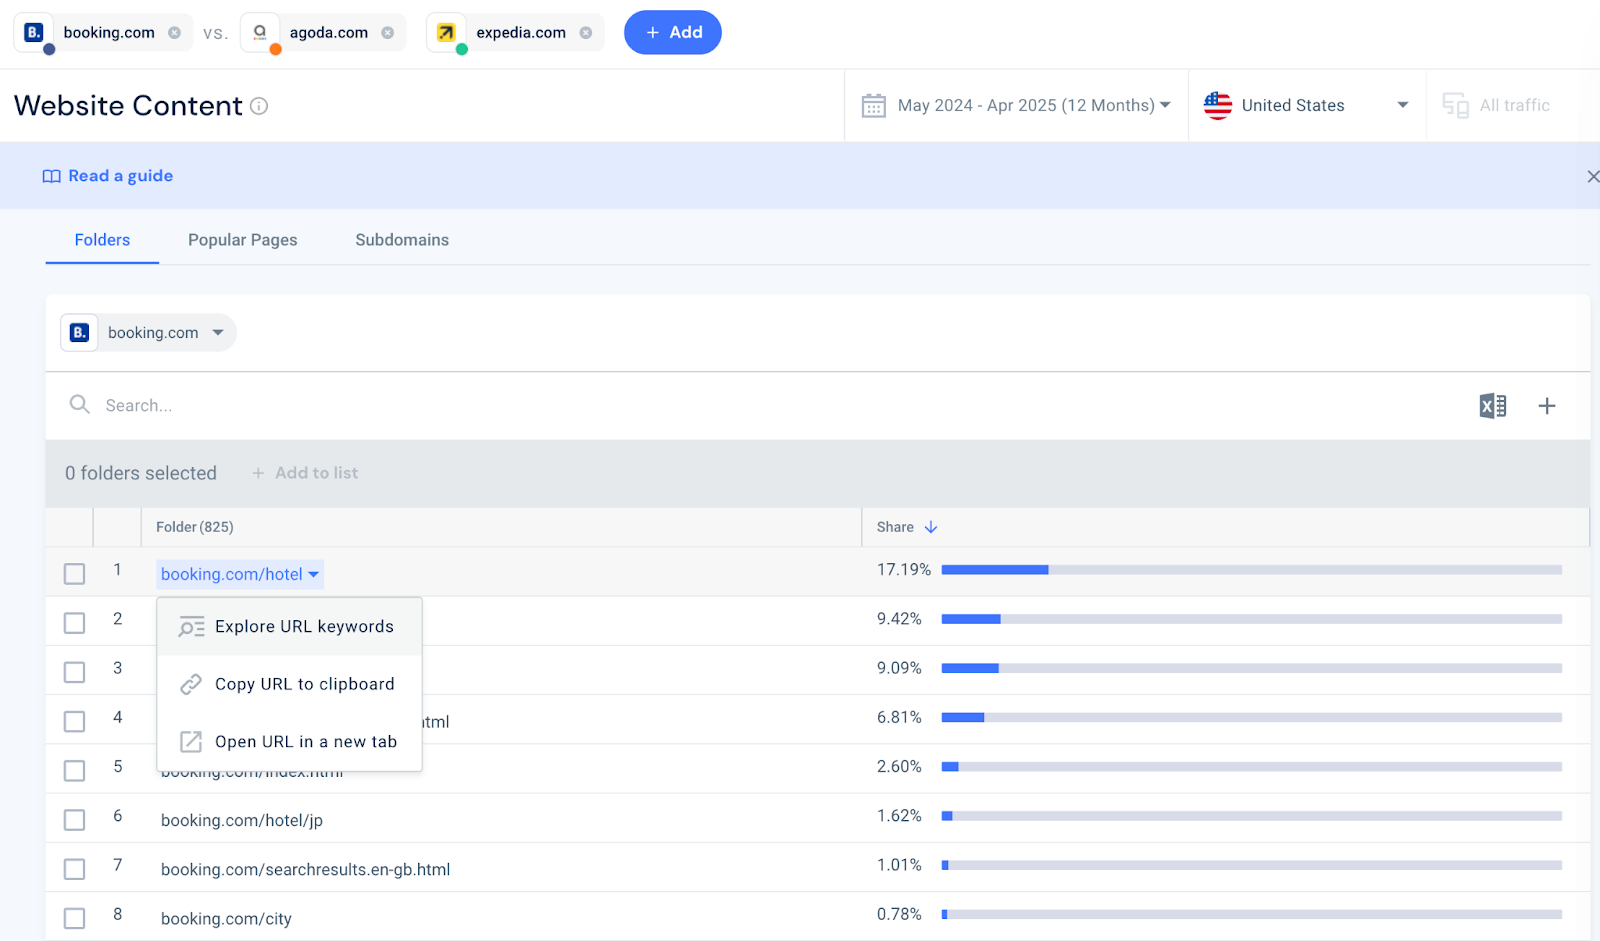This screenshot has height=941, width=1600.
Task: Remove agoda.com from comparison
Action: point(387,33)
